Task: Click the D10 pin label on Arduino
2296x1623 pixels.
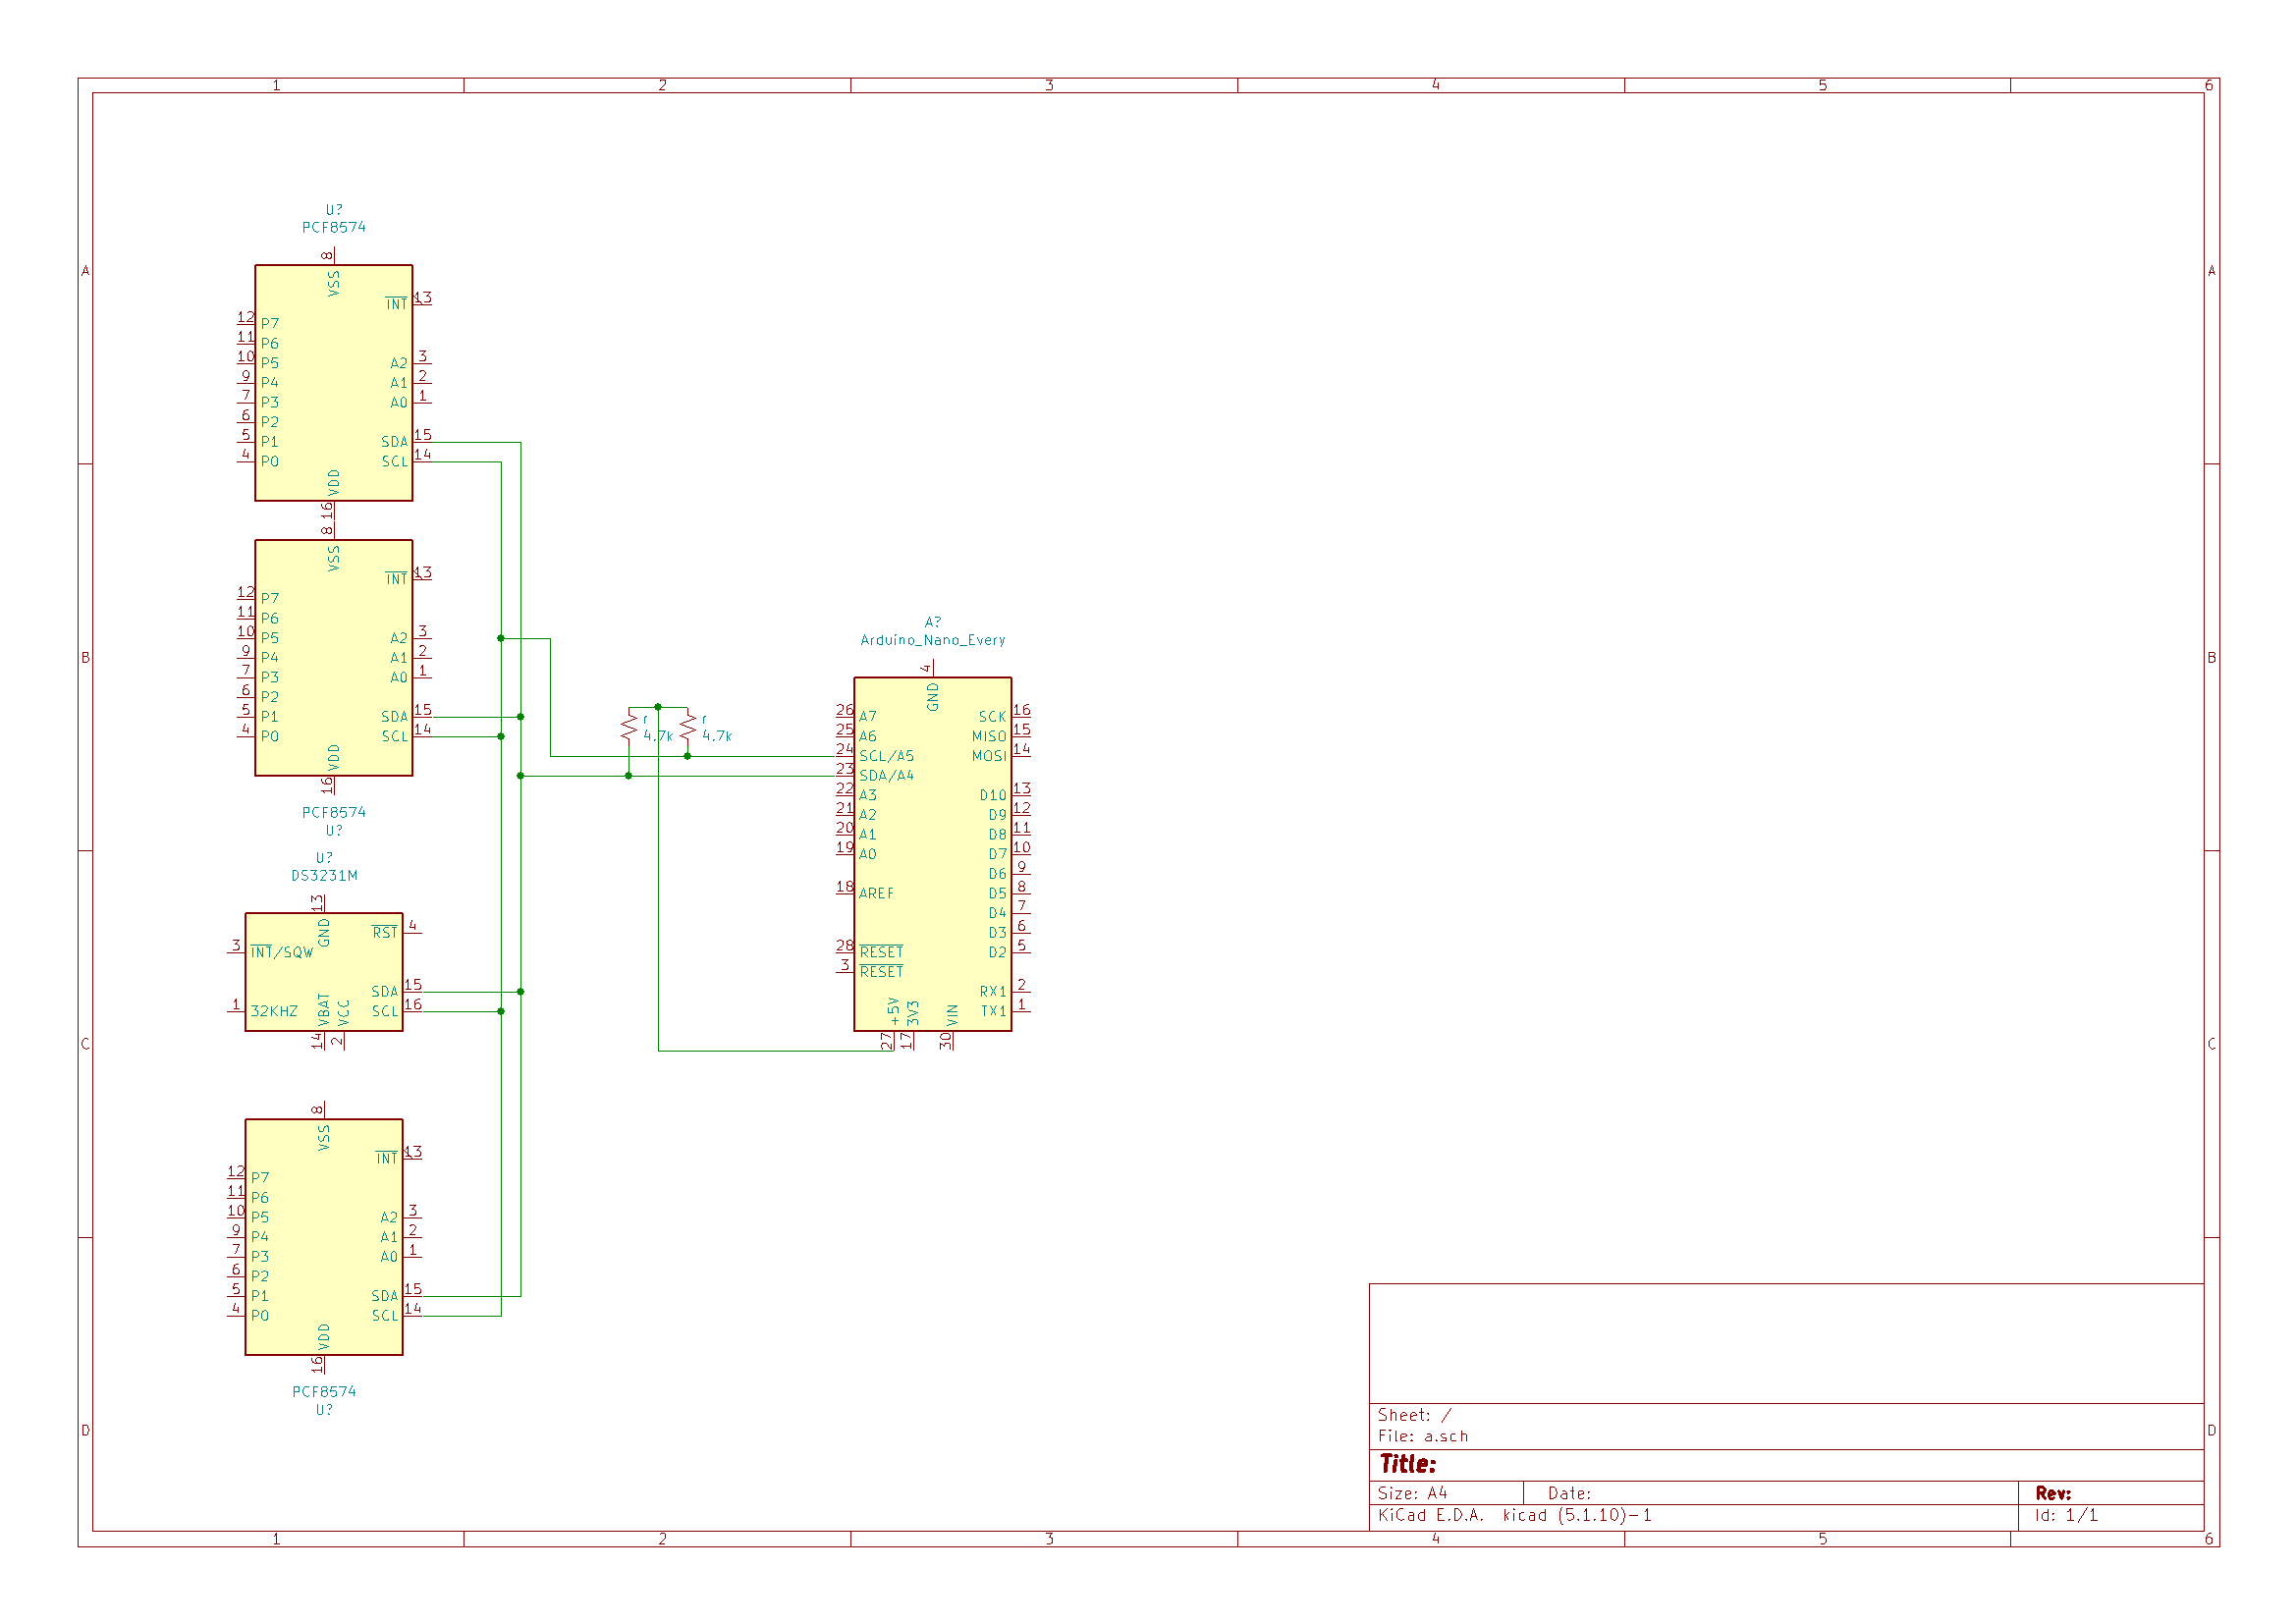Action: tap(992, 796)
